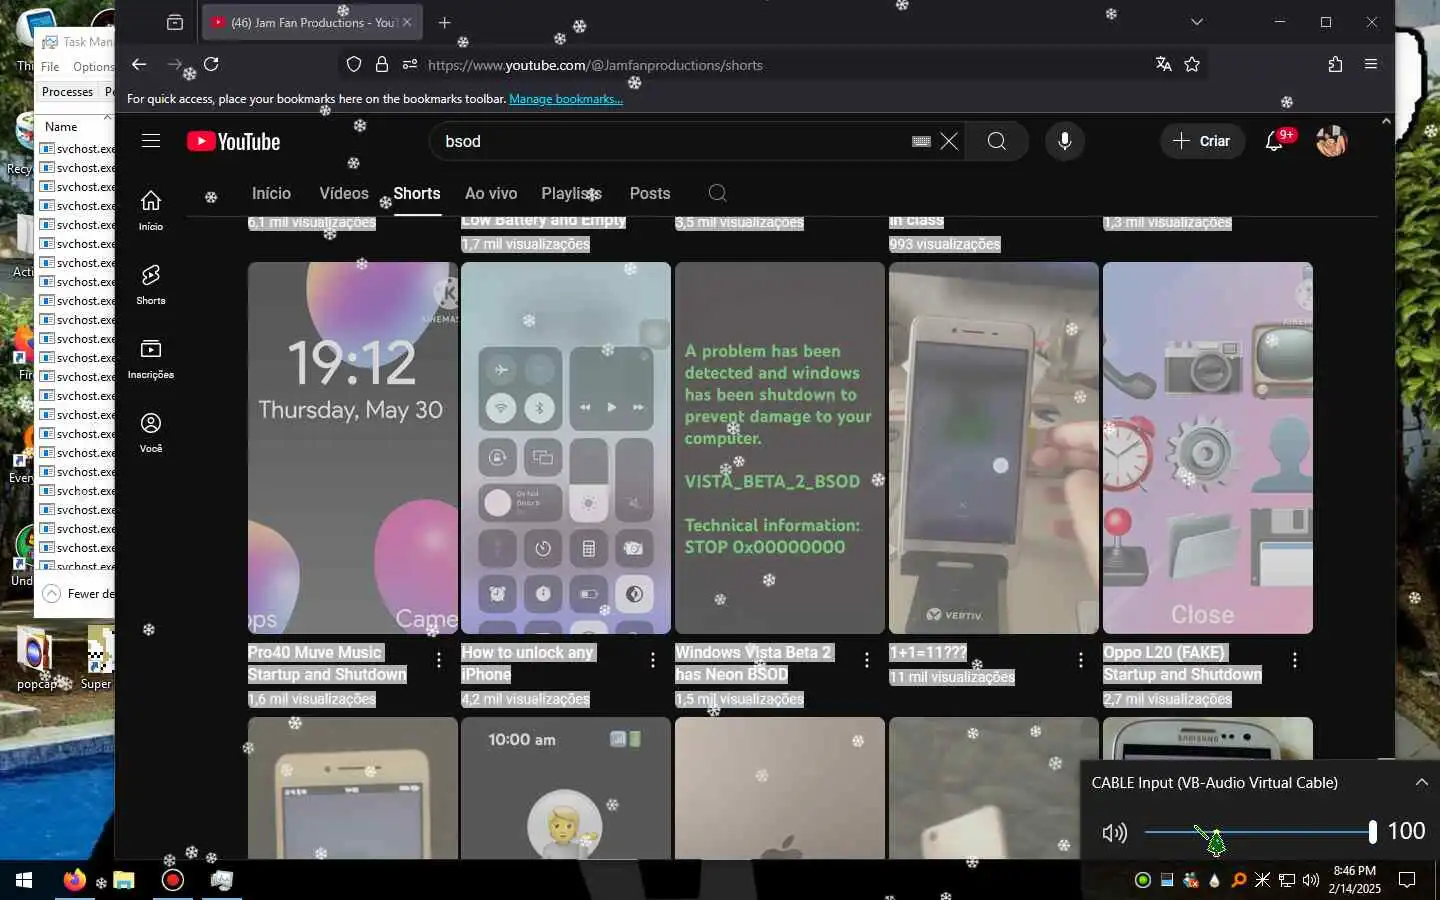Open the Options menu in Task Manager
The image size is (1440, 900).
pyautogui.click(x=93, y=66)
